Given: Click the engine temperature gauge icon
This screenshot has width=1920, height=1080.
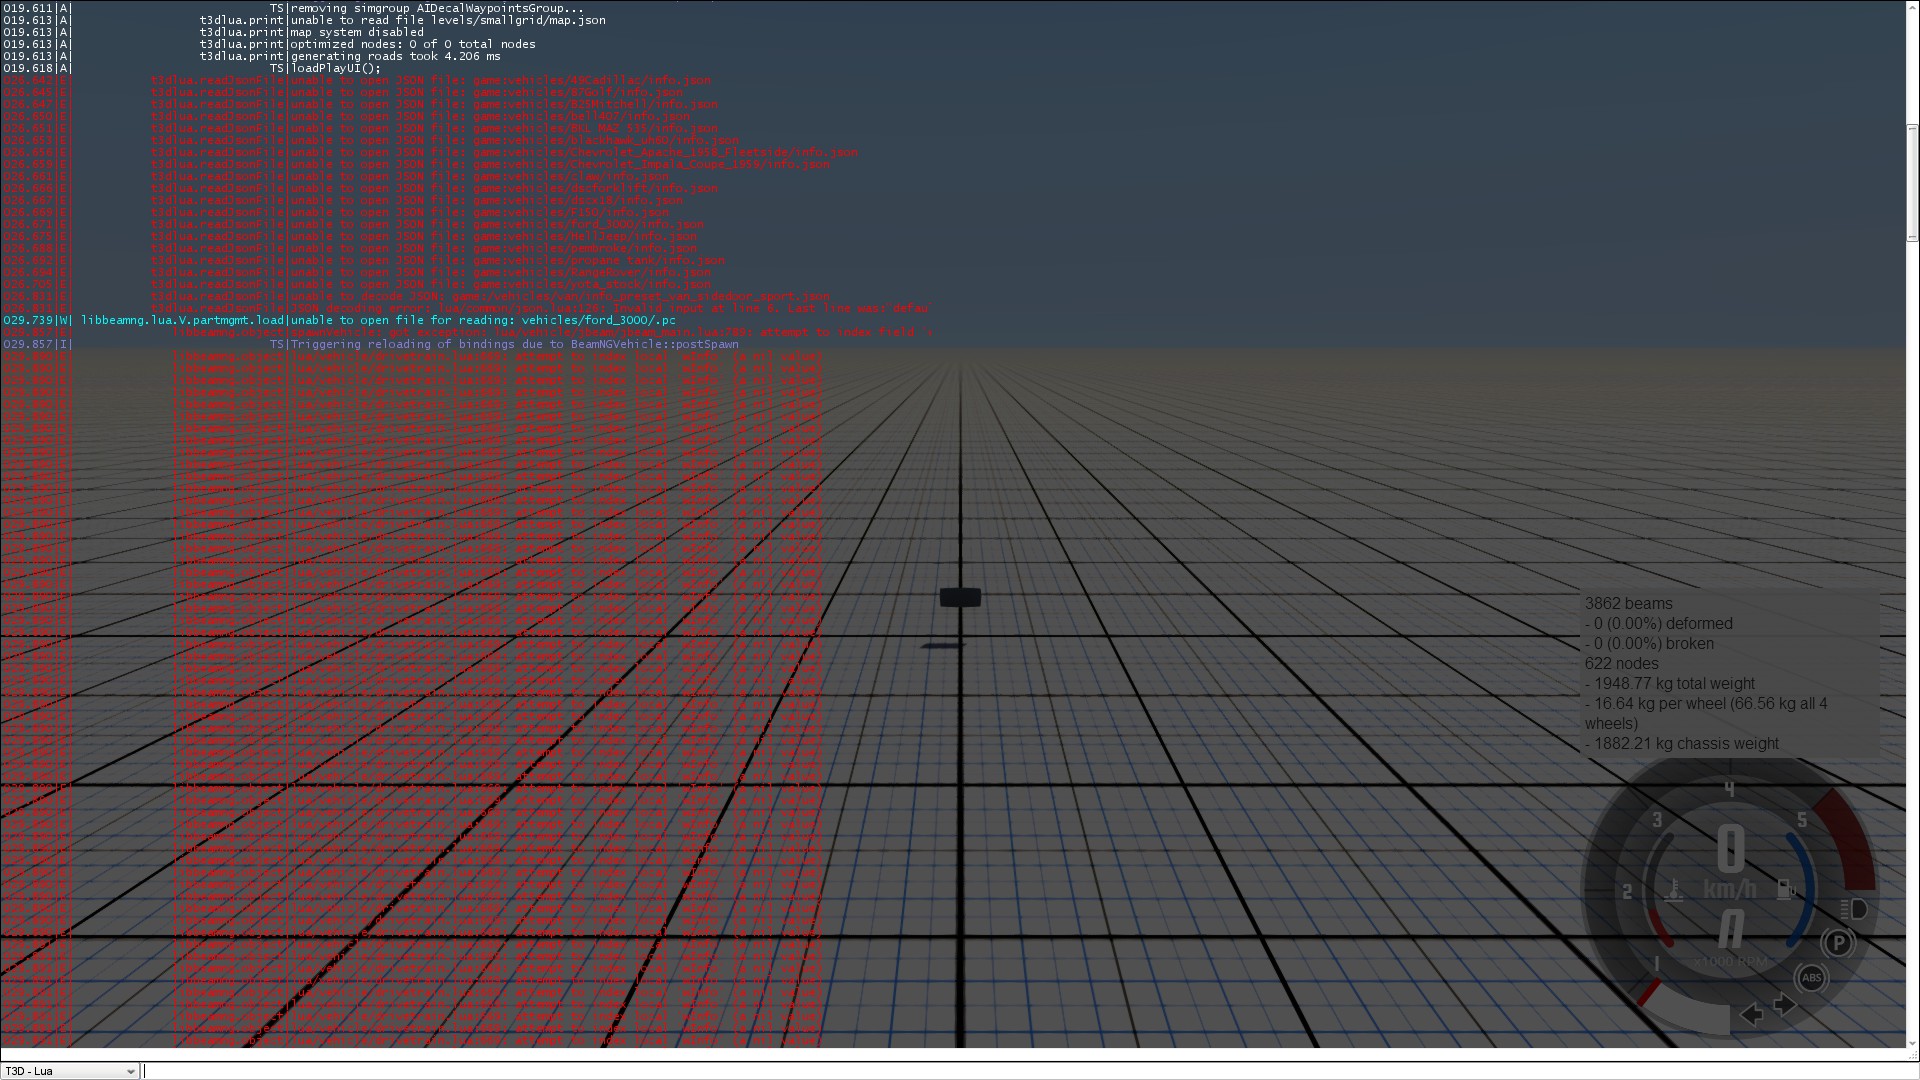Looking at the screenshot, I should pos(1674,889).
